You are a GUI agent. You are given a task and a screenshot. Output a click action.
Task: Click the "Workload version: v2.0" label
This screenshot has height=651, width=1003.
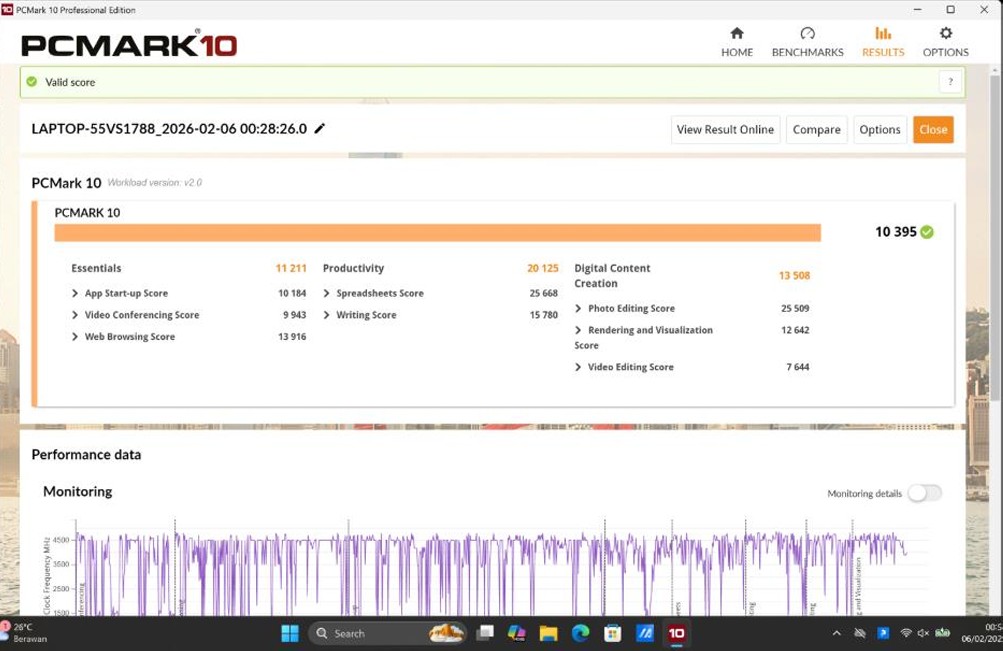point(155,183)
